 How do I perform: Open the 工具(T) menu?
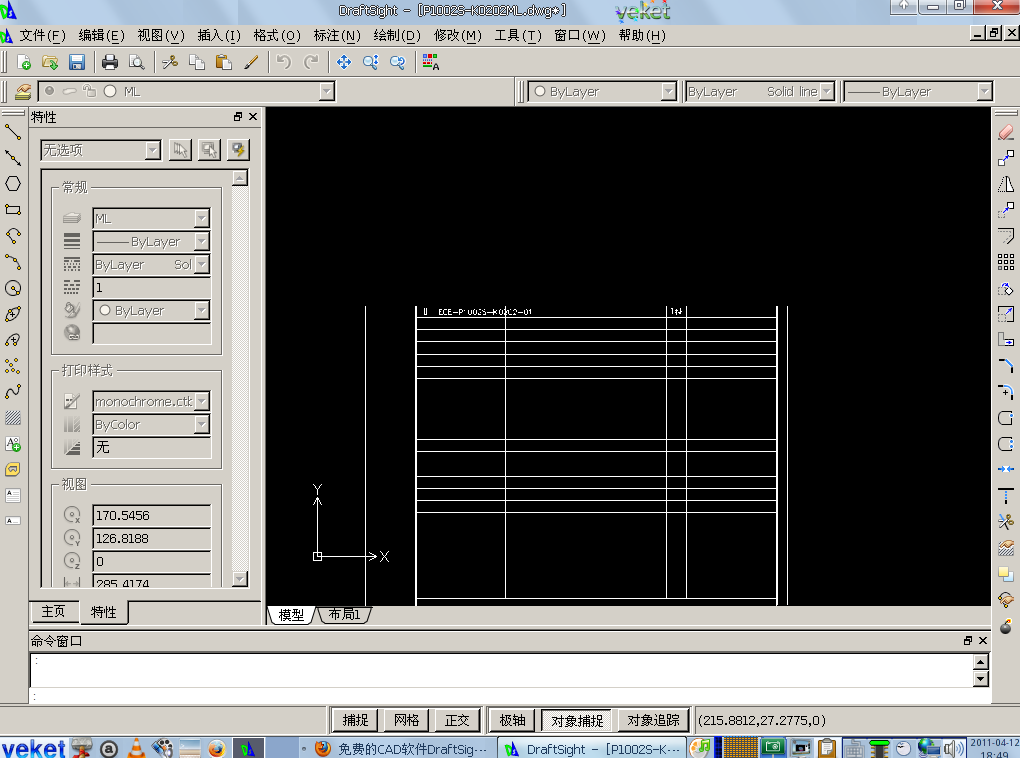coord(518,35)
